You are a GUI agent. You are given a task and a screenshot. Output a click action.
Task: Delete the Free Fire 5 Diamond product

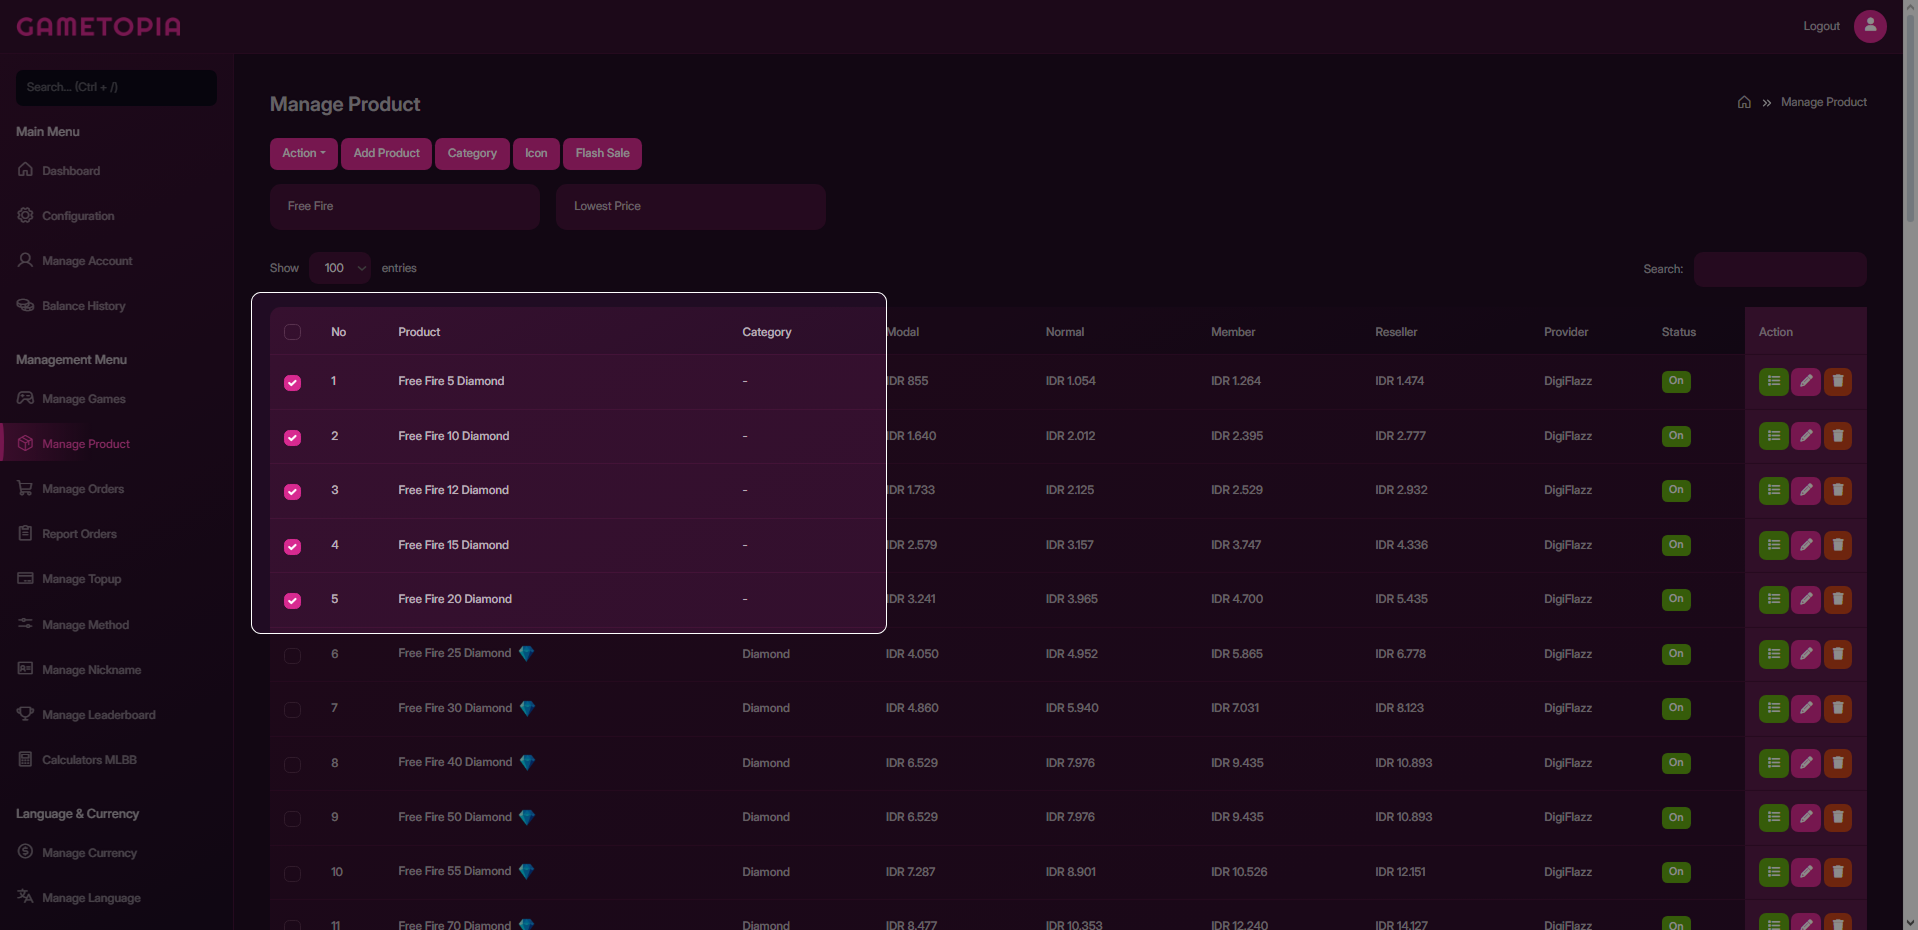(x=1837, y=381)
